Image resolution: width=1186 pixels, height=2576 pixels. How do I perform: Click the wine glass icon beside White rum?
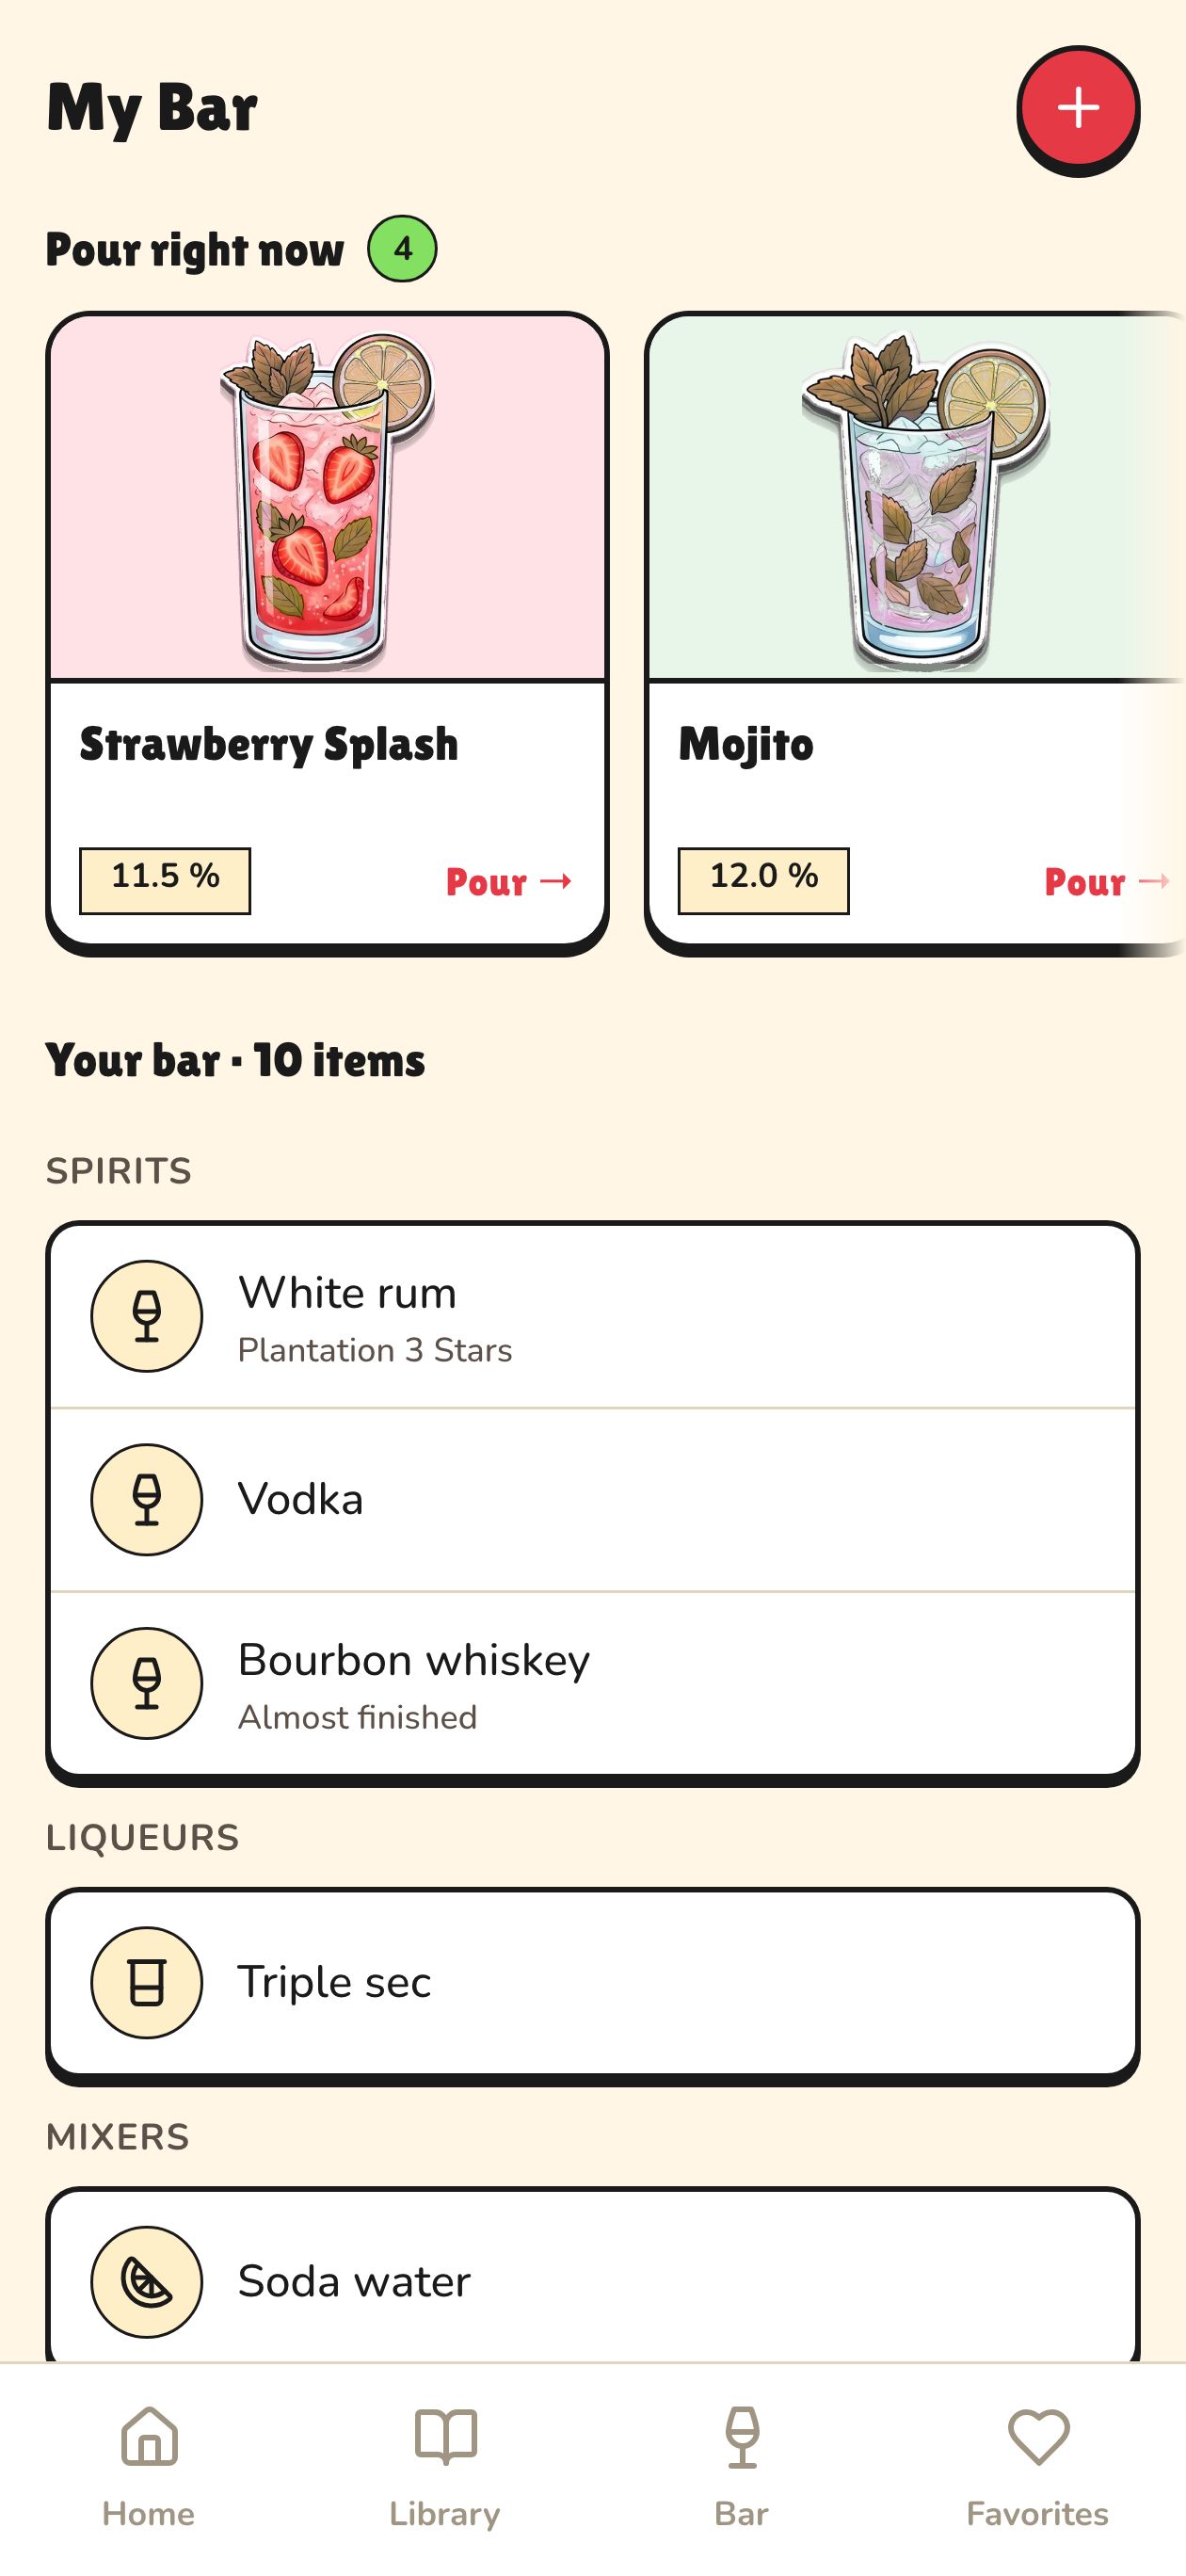point(146,1315)
